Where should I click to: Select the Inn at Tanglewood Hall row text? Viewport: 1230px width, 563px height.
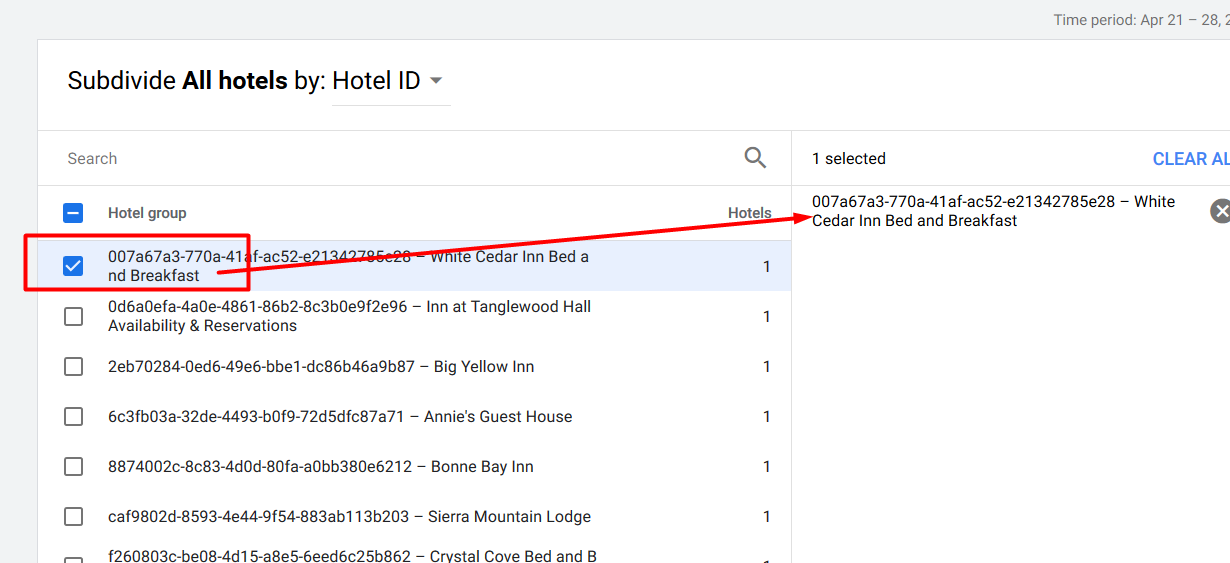349,316
